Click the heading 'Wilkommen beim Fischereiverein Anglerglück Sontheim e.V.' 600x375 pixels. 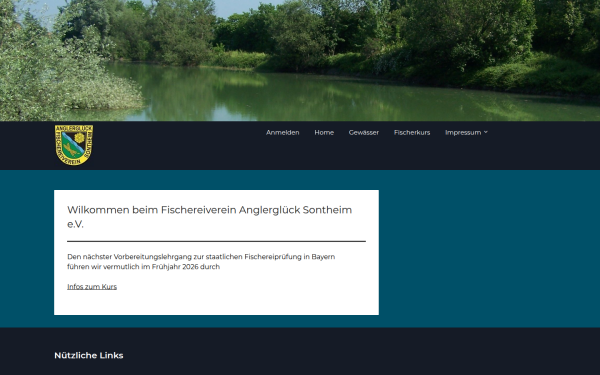pyautogui.click(x=209, y=217)
